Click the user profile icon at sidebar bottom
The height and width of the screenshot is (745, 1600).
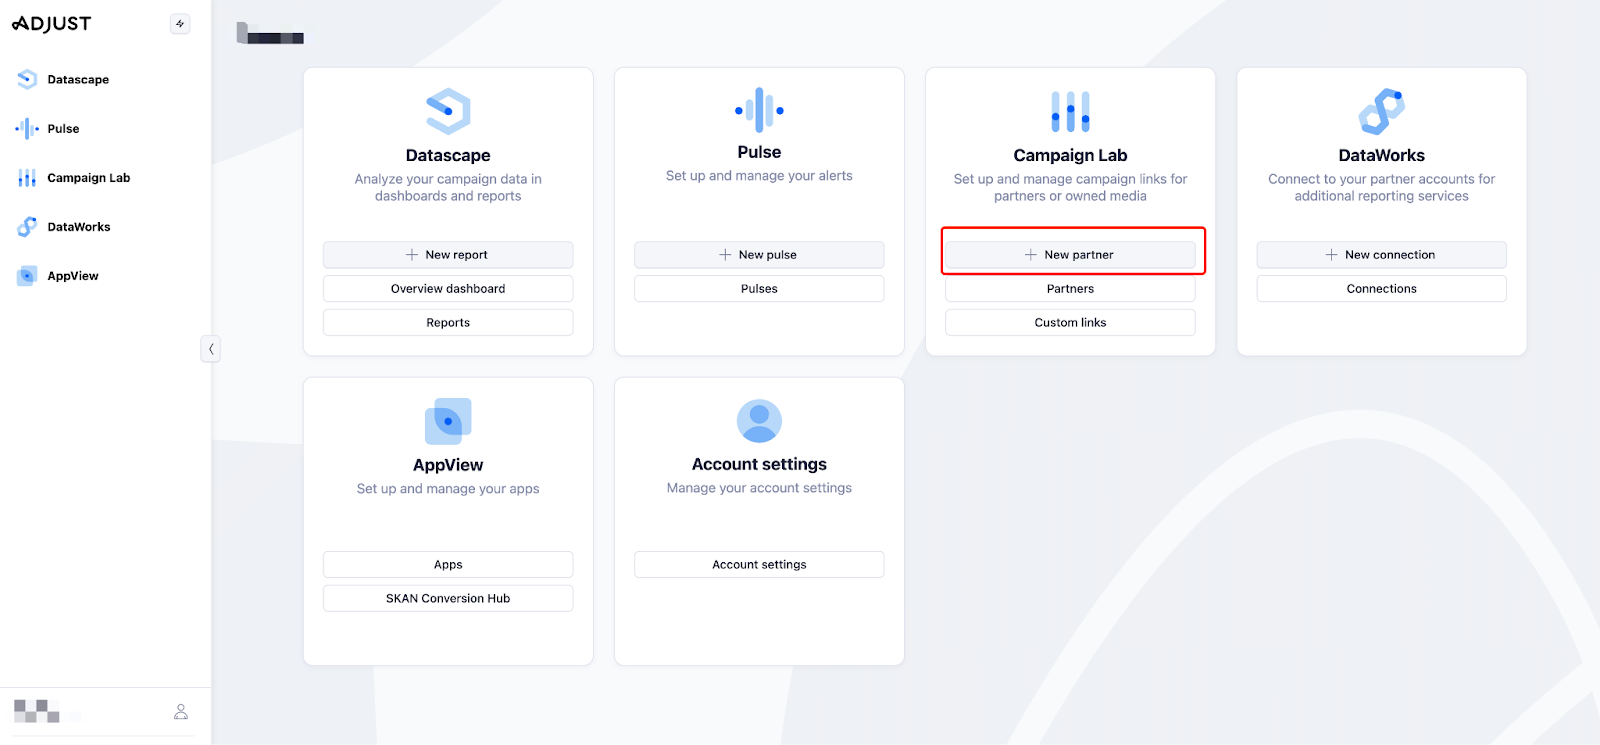181,711
